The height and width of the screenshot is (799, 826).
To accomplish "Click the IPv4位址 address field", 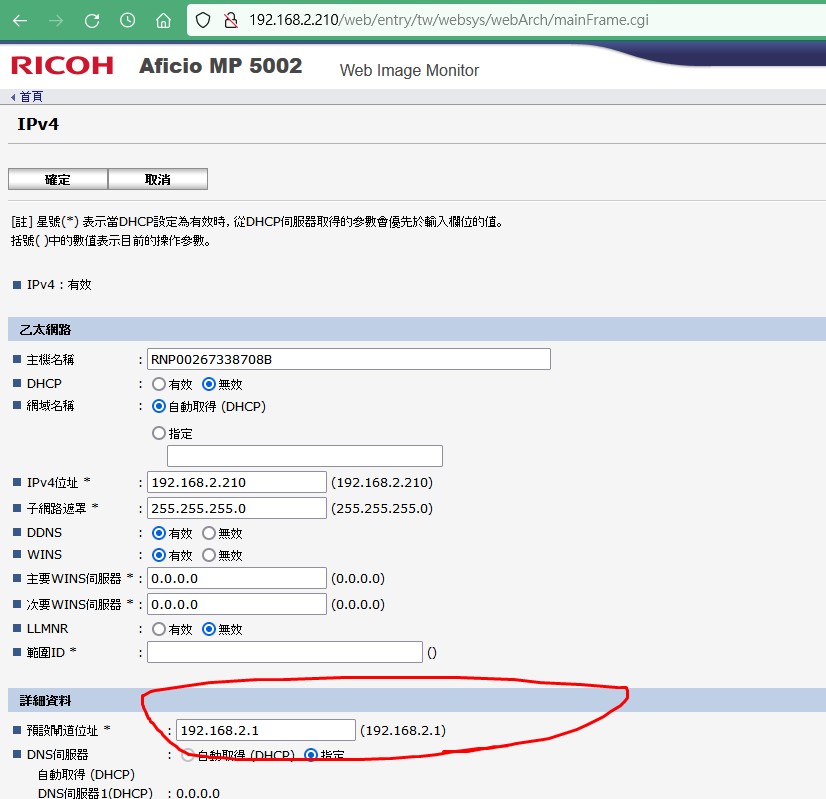I will click(237, 482).
